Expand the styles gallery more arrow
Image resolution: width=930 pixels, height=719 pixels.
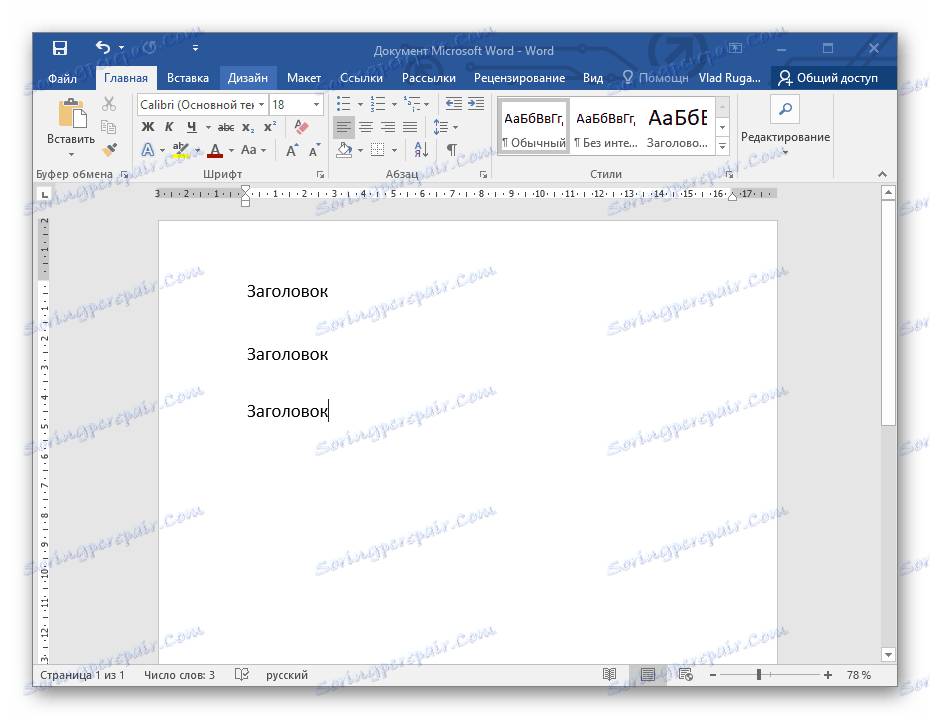tap(722, 146)
